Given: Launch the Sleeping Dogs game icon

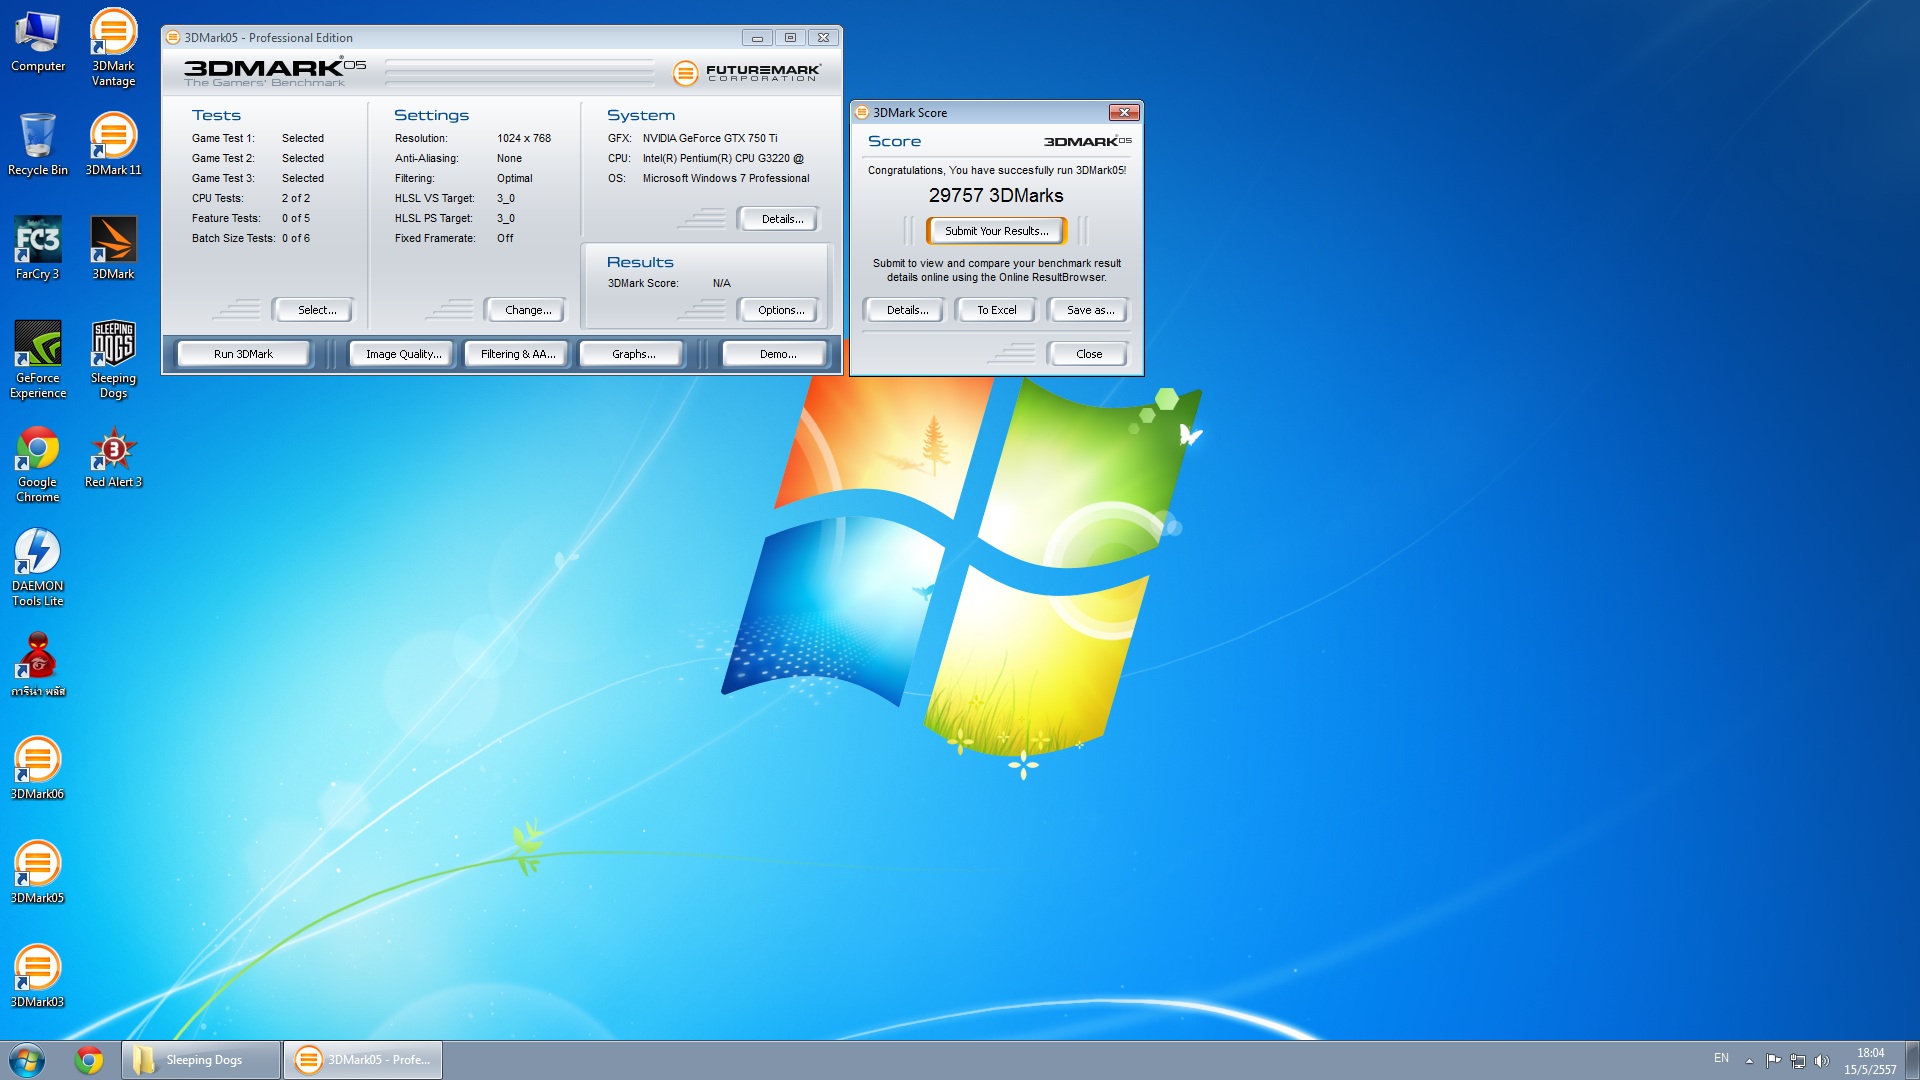Looking at the screenshot, I should tap(113, 358).
